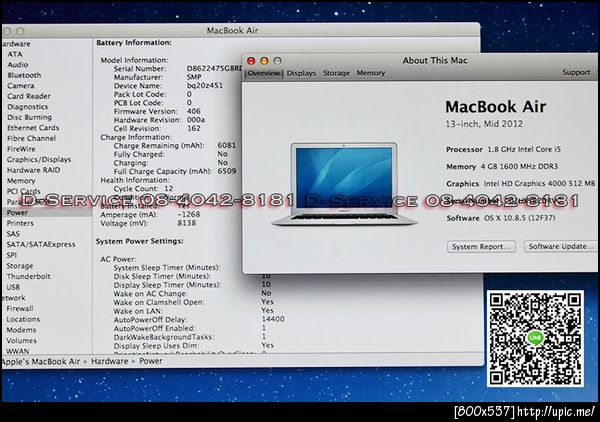This screenshot has width=600, height=422.
Task: Click Apple's MacBook Air in the path bar
Action: click(41, 362)
